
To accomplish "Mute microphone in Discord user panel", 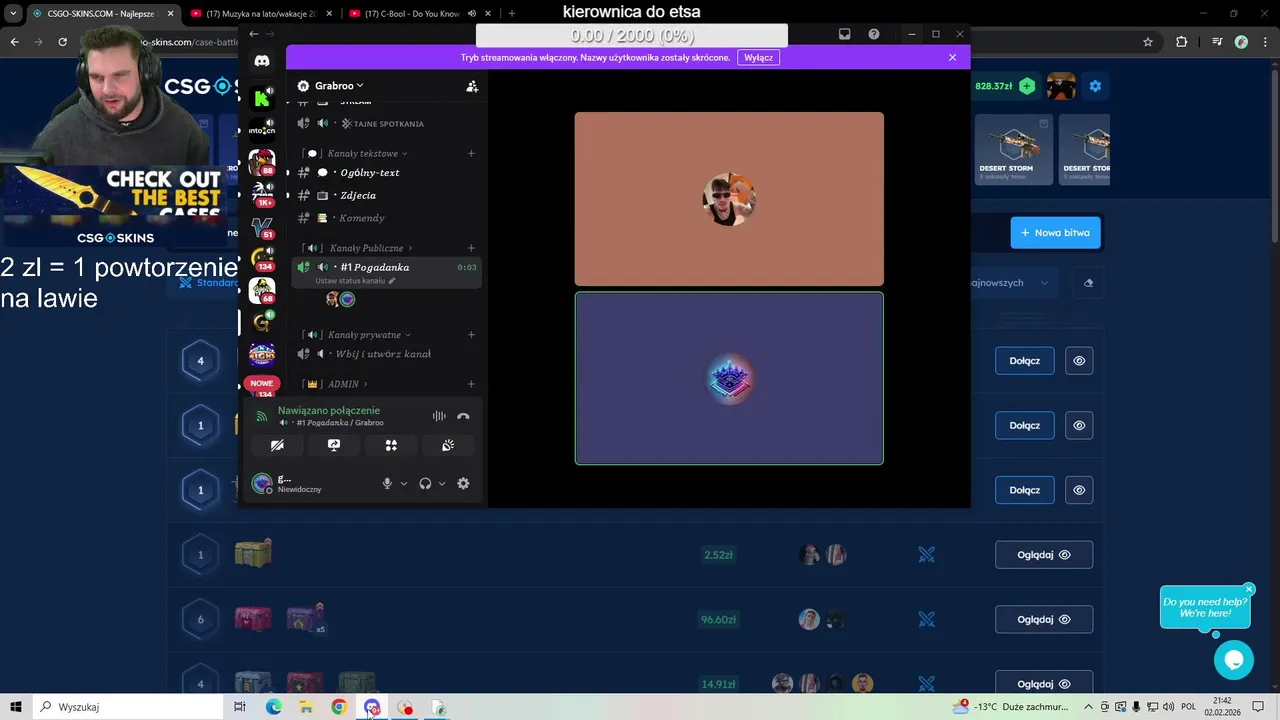I will (387, 483).
